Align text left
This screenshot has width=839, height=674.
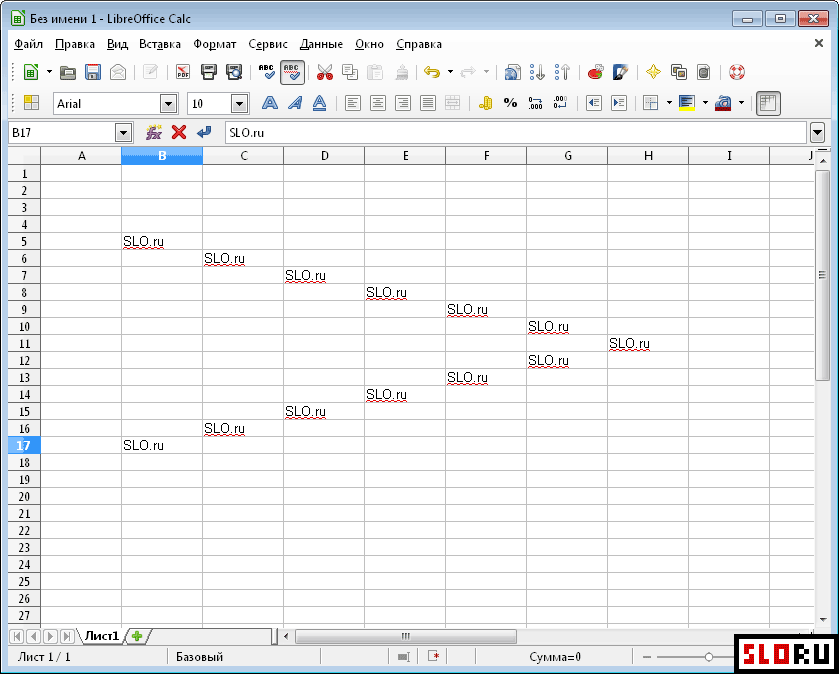[353, 103]
